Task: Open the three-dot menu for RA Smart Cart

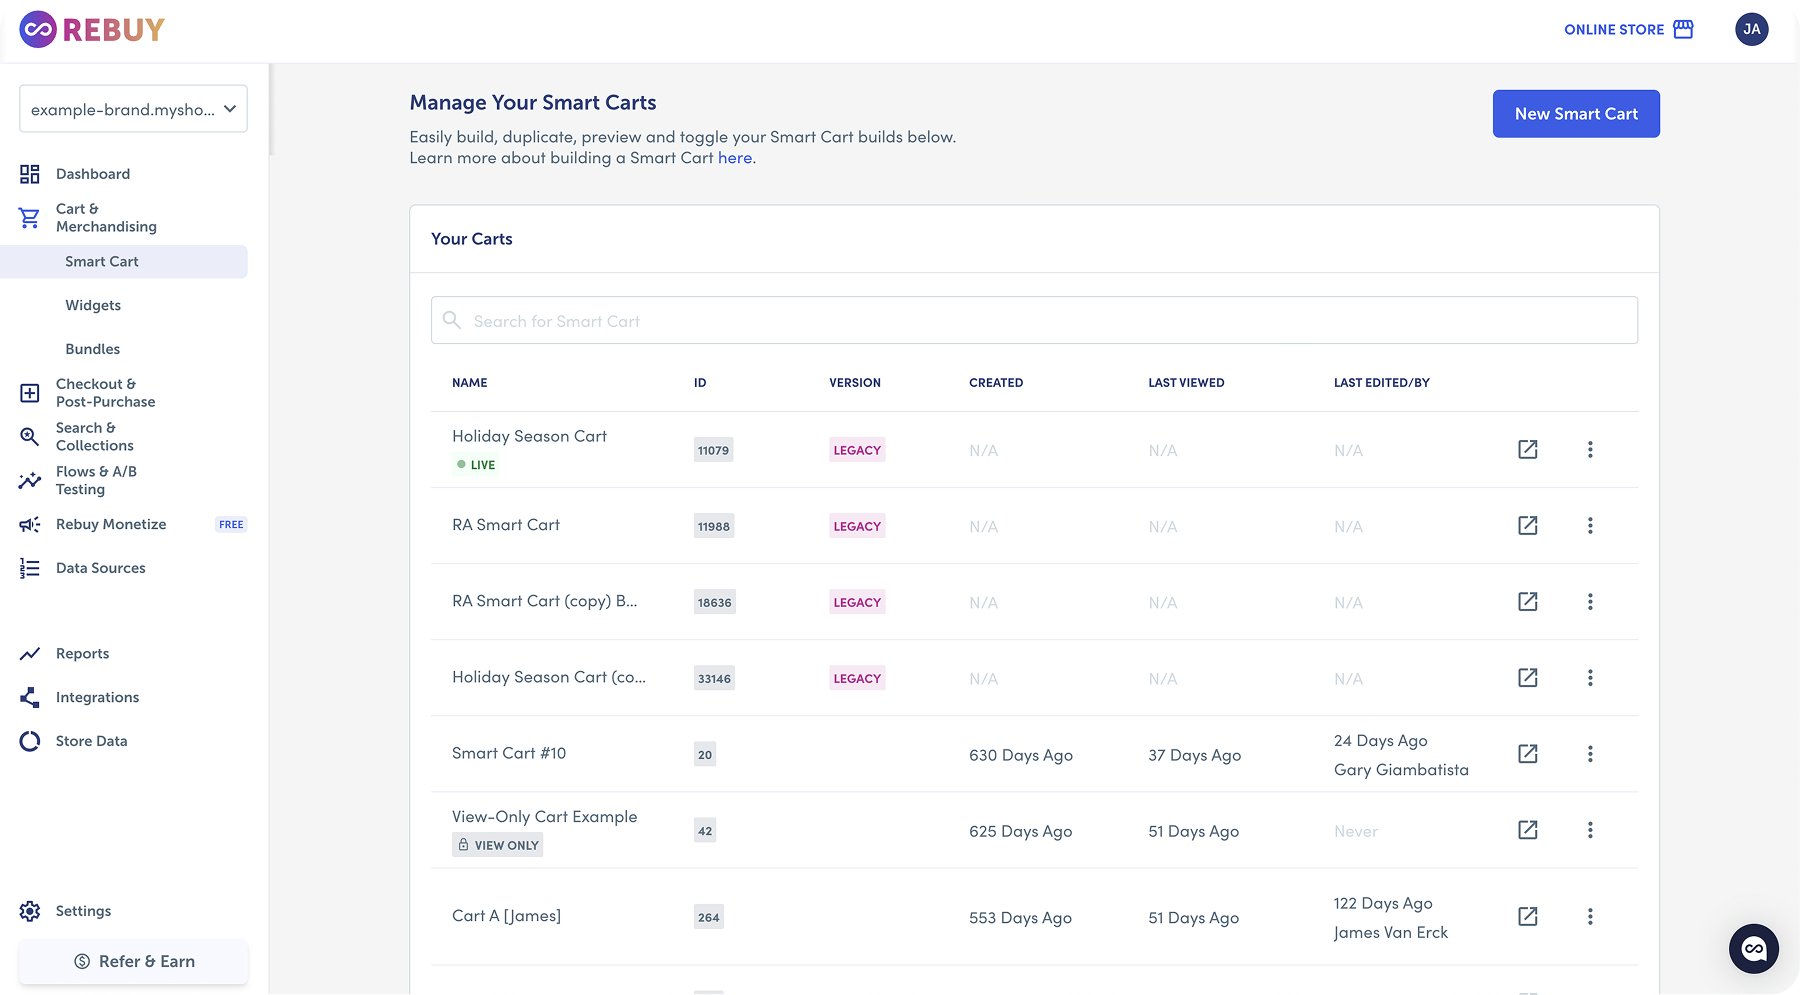Action: coord(1590,525)
